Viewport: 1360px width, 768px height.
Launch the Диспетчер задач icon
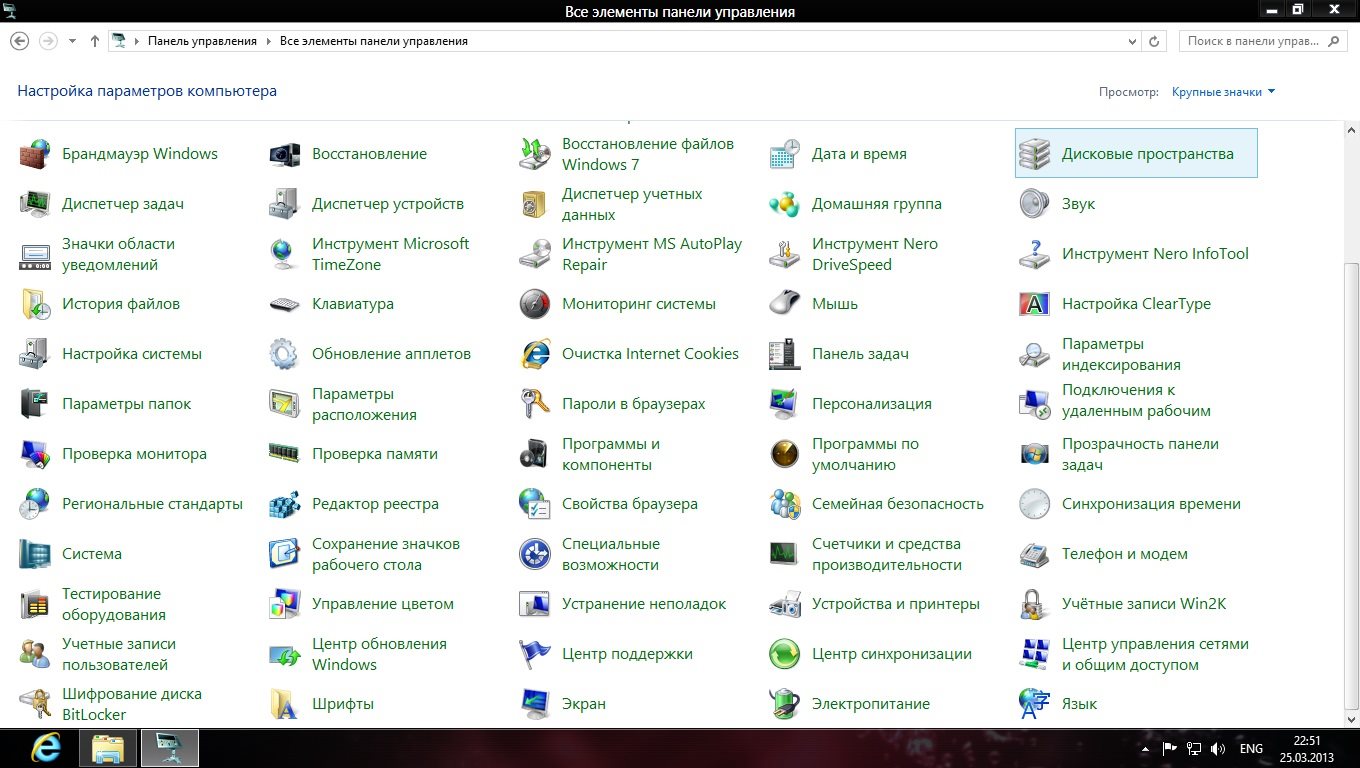(x=35, y=204)
